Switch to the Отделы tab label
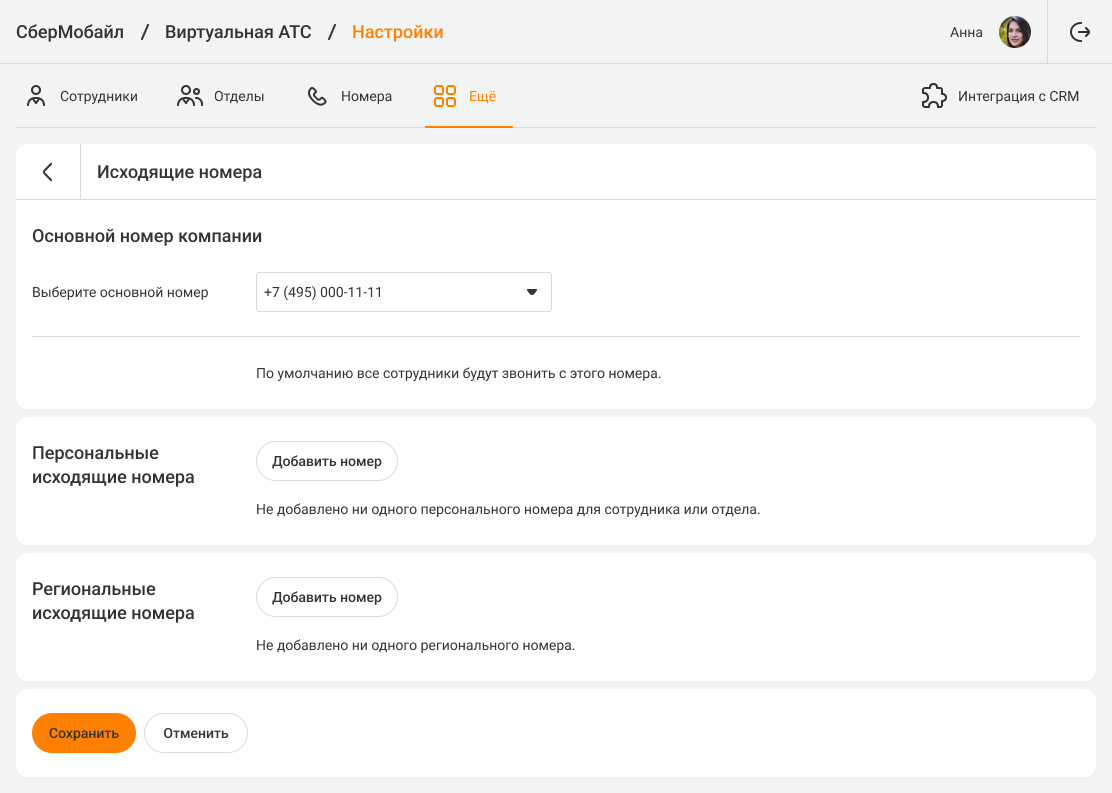 [x=239, y=97]
